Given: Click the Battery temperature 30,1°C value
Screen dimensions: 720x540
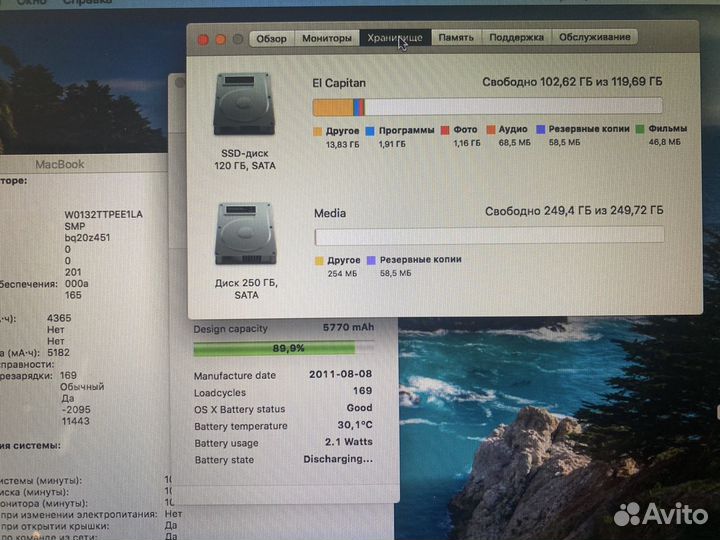Looking at the screenshot, I should [354, 425].
